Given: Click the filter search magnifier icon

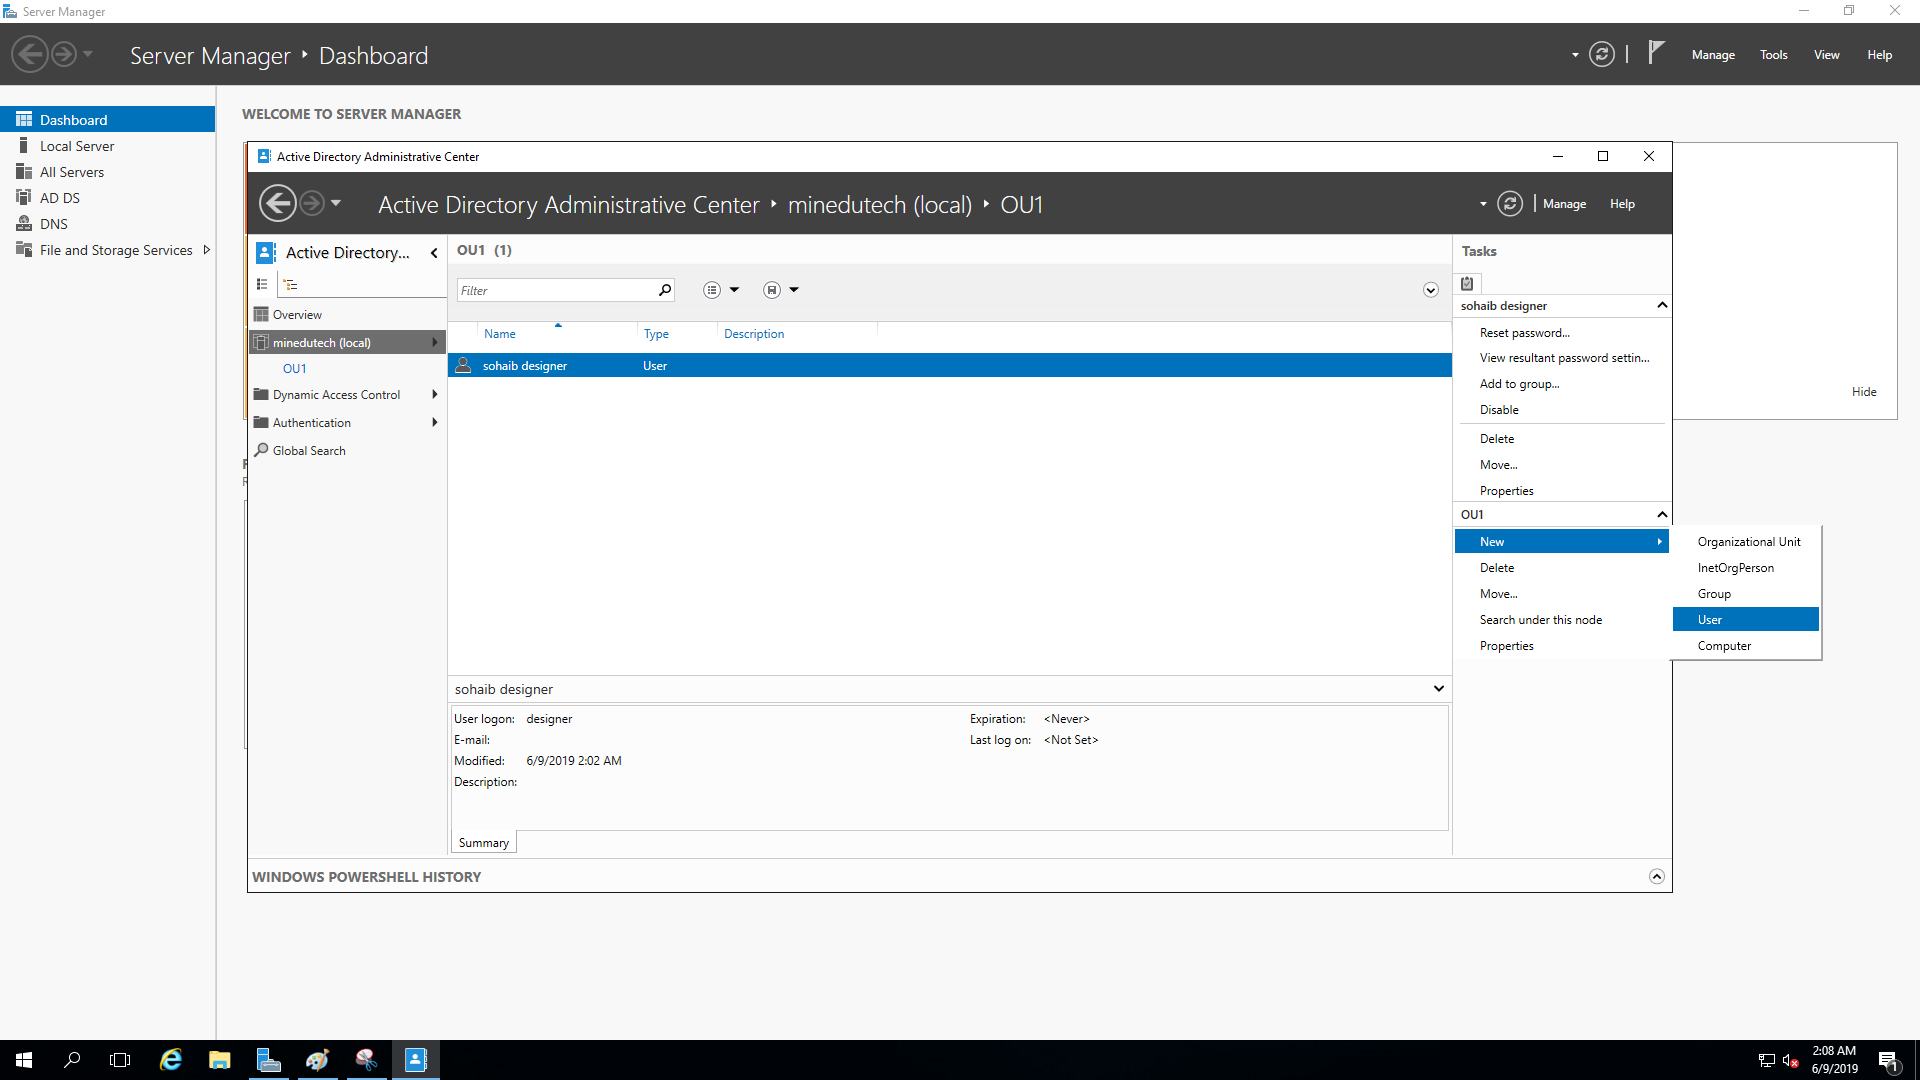Looking at the screenshot, I should coord(665,290).
